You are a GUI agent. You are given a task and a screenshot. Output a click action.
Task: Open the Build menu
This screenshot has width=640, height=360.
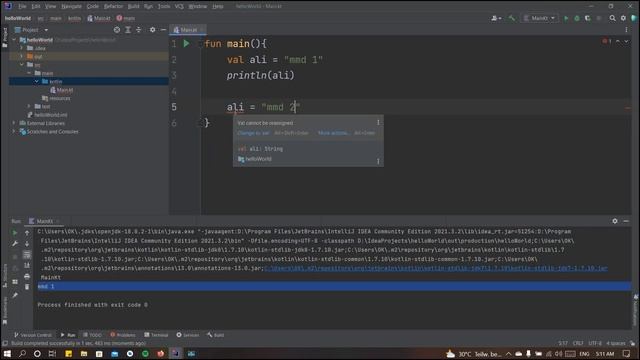pyautogui.click(x=133, y=6)
